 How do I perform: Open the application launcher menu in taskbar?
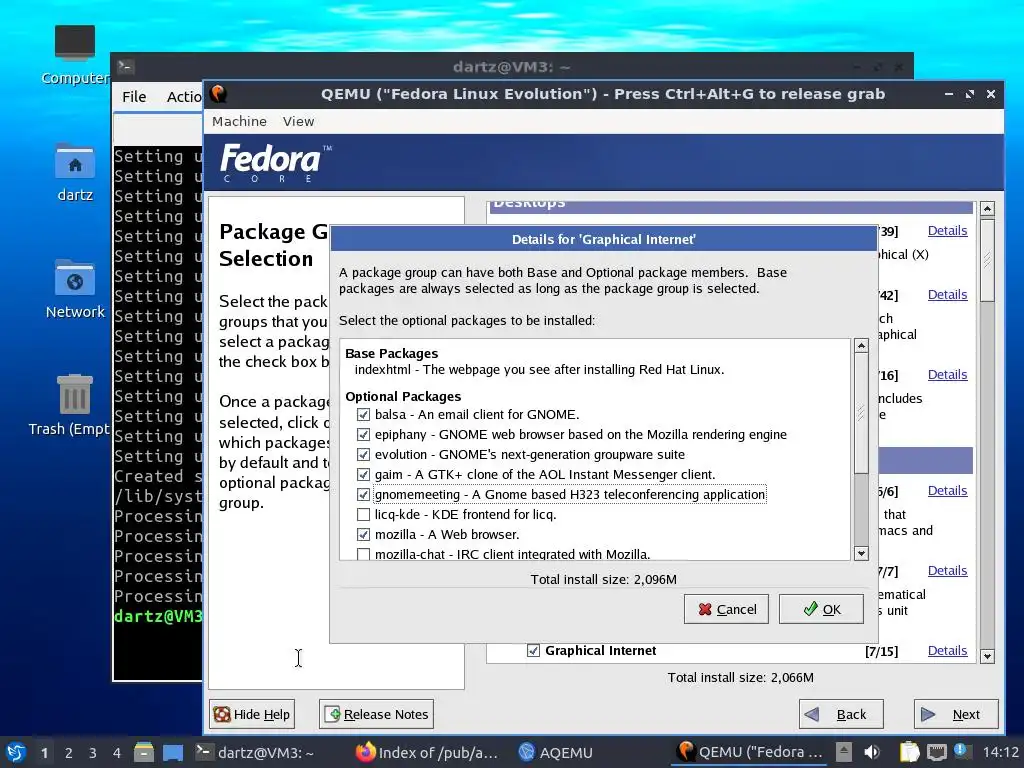tap(16, 752)
